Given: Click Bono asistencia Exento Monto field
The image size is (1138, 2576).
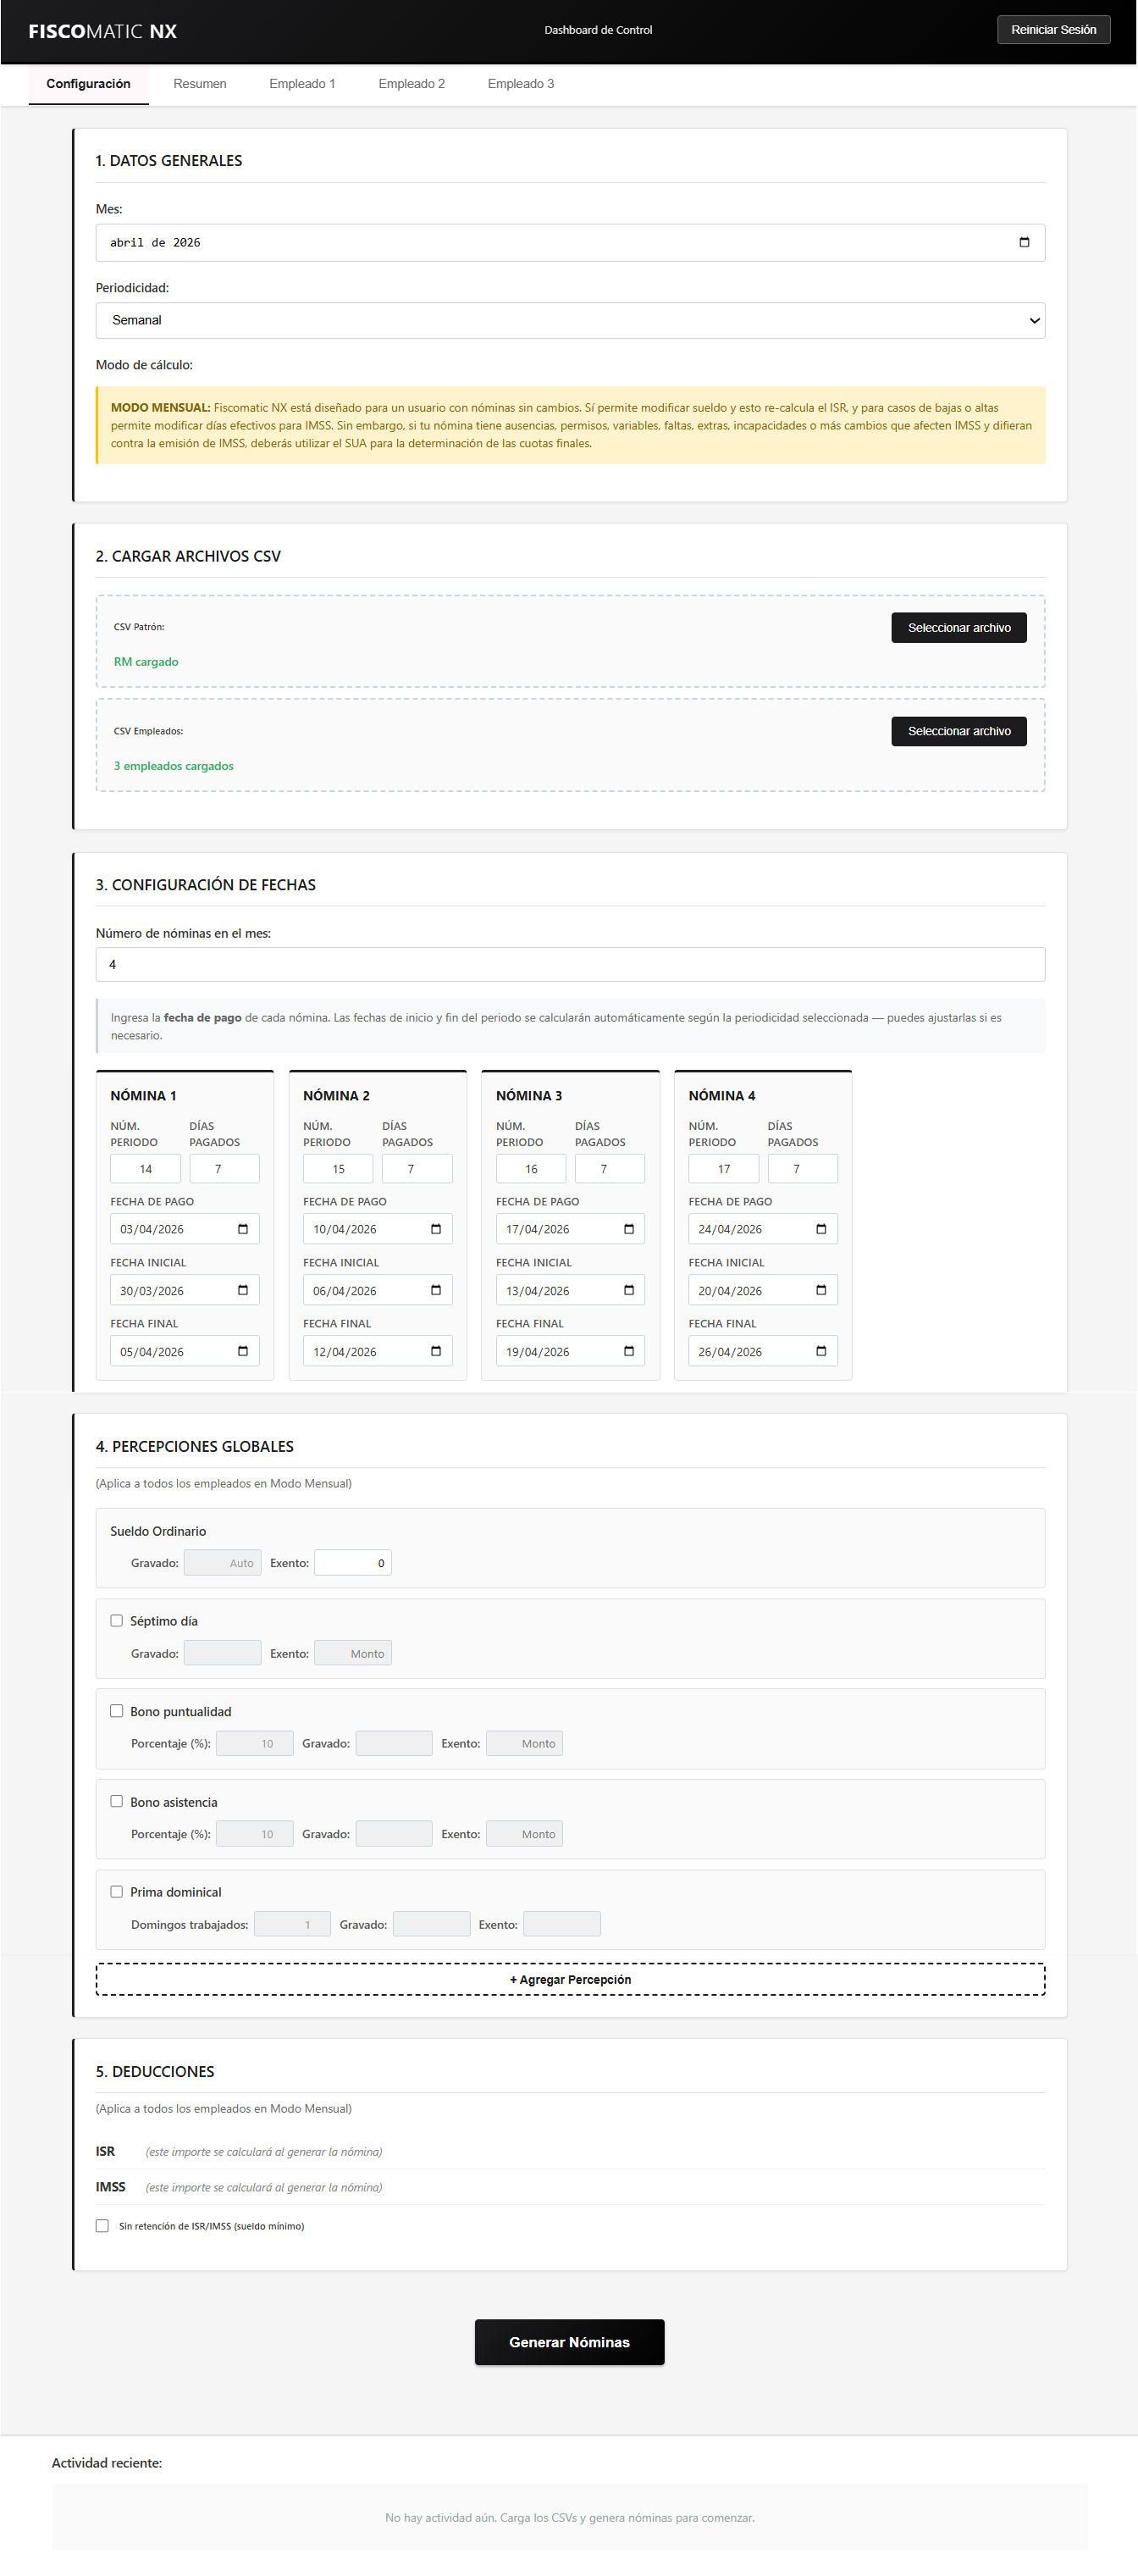Looking at the screenshot, I should [524, 1833].
